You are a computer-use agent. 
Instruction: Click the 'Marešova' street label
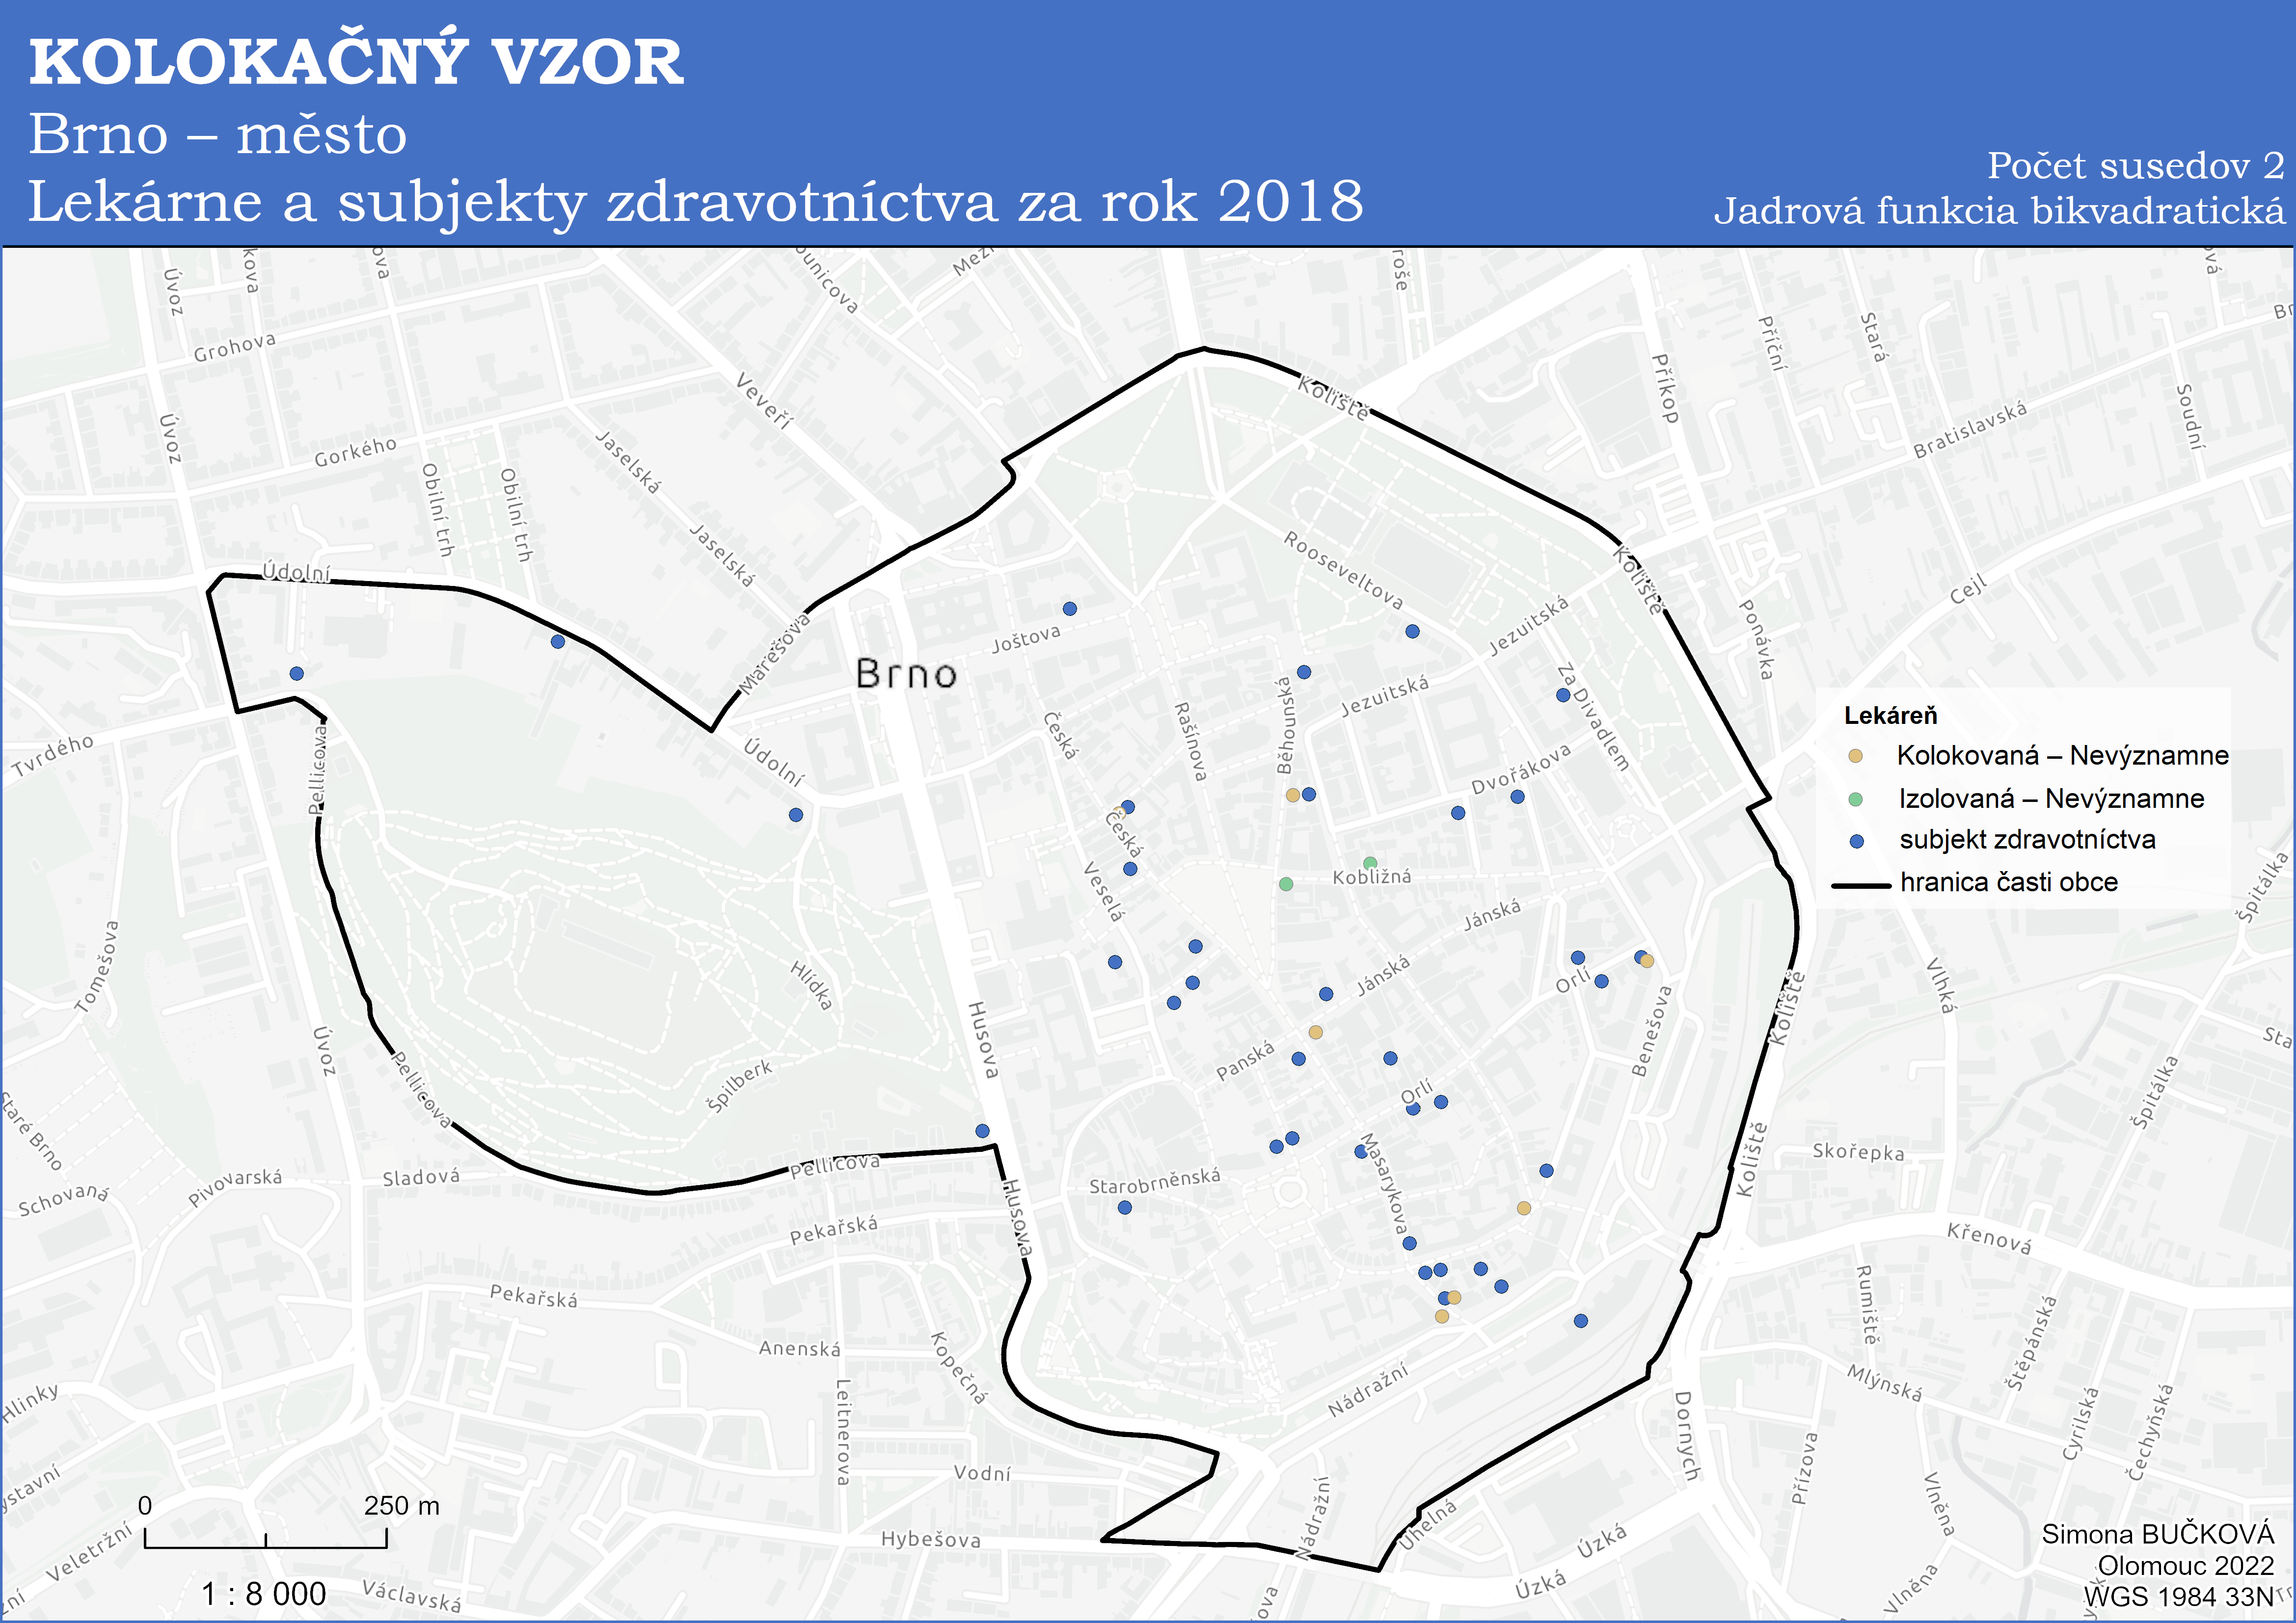coord(775,653)
